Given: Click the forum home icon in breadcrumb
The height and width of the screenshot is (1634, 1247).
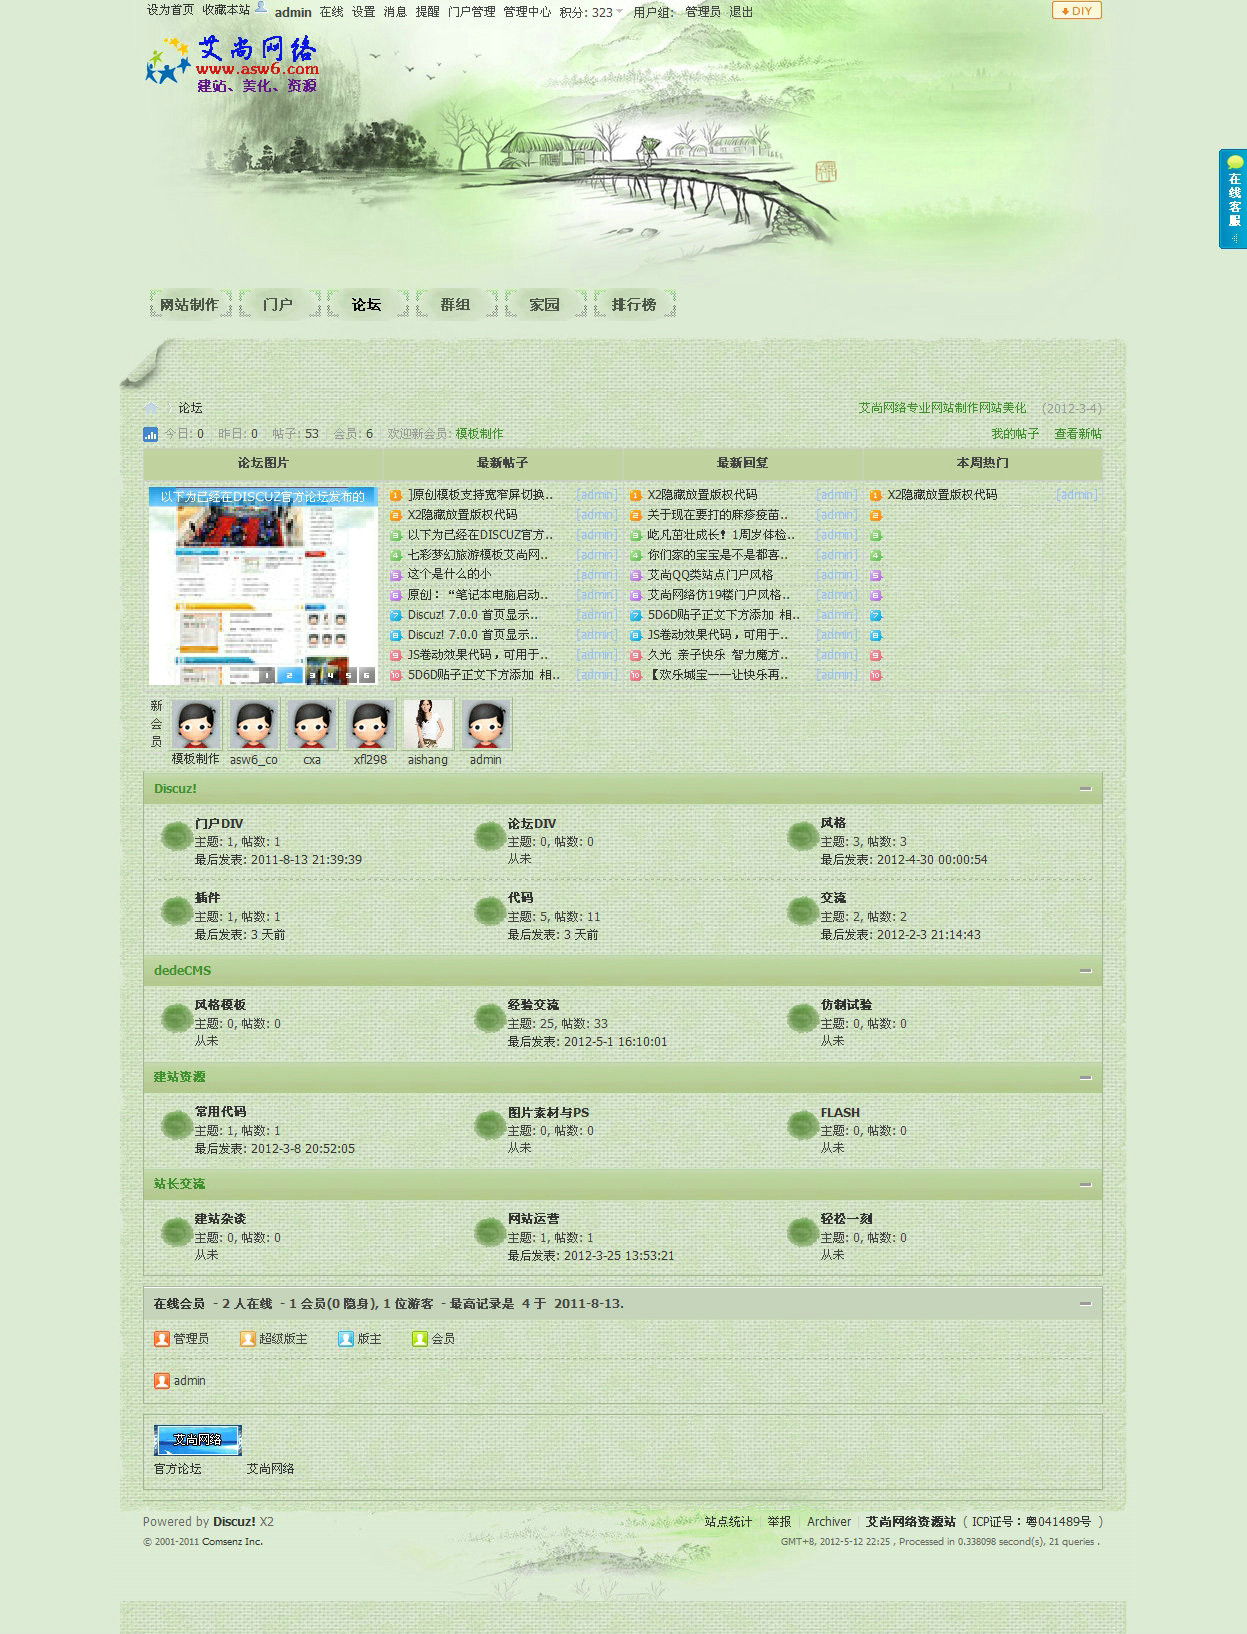Looking at the screenshot, I should pyautogui.click(x=152, y=408).
